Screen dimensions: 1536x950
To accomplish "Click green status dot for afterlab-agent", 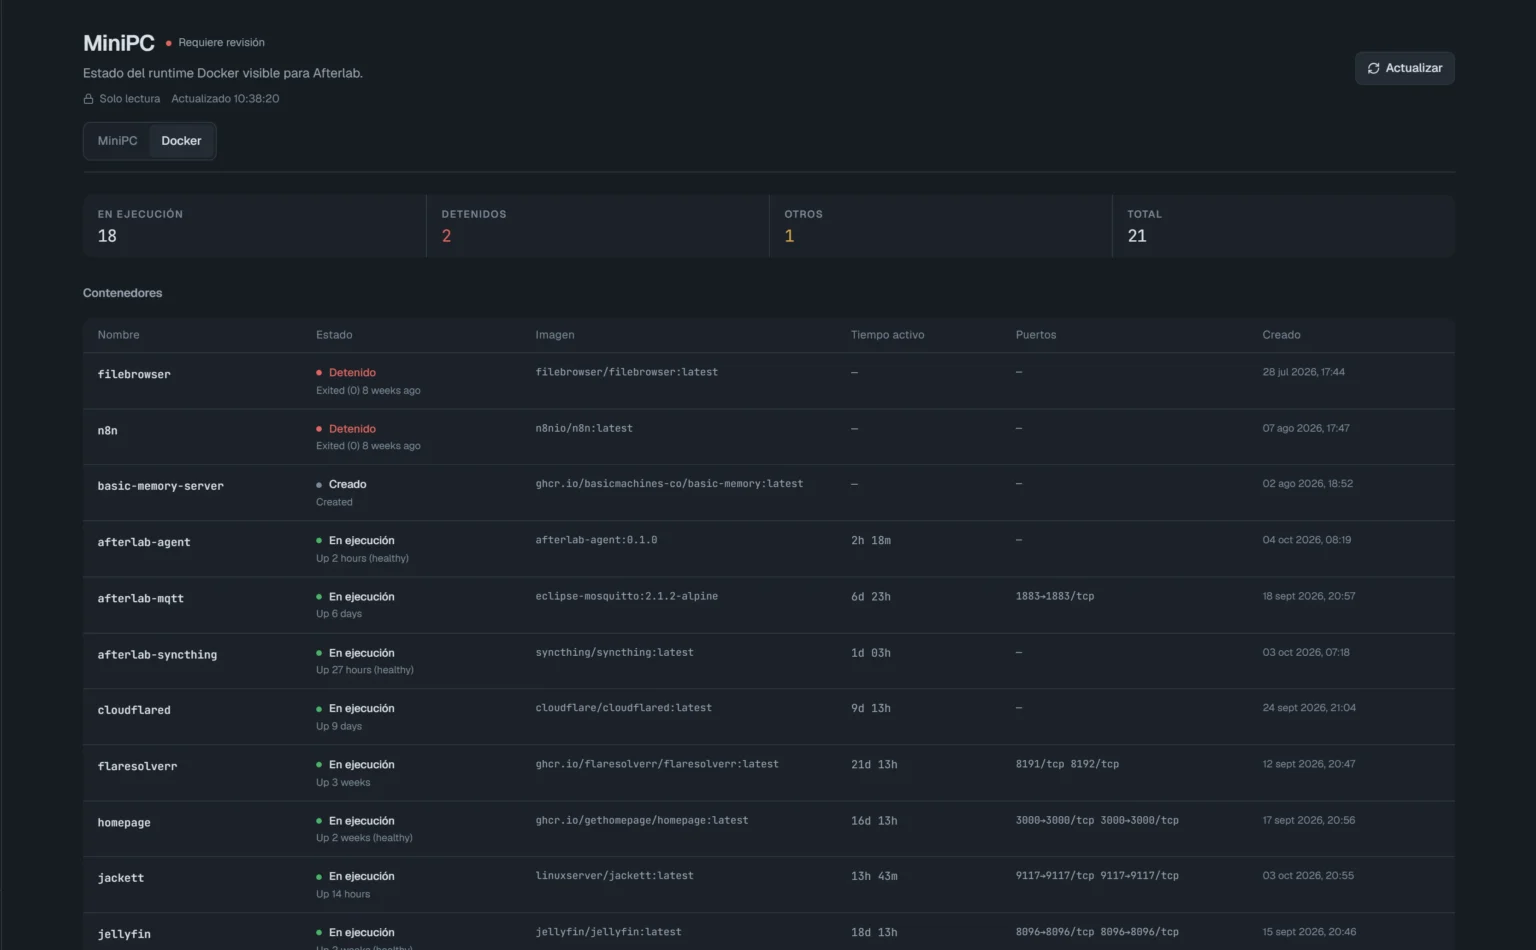I will coord(319,541).
